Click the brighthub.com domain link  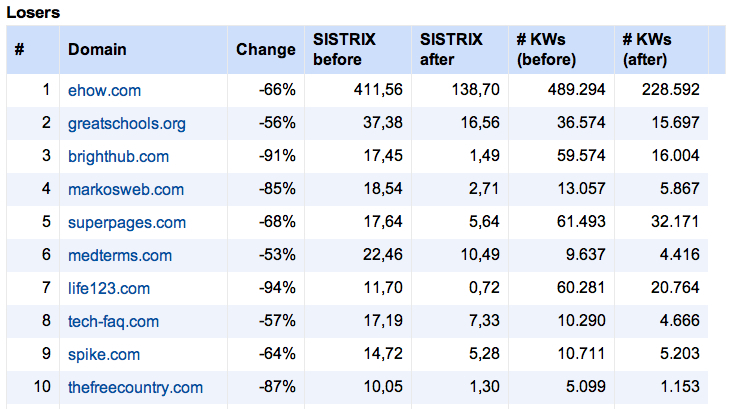[x=118, y=156]
